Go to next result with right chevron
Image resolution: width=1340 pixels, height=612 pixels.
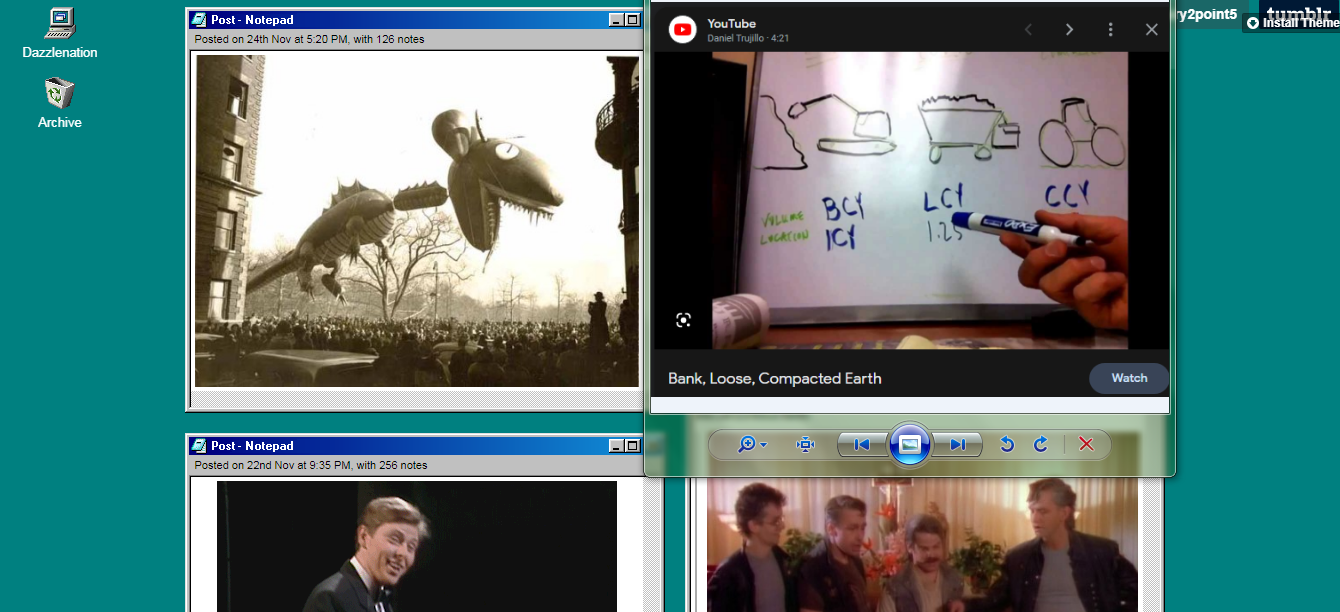(1069, 30)
